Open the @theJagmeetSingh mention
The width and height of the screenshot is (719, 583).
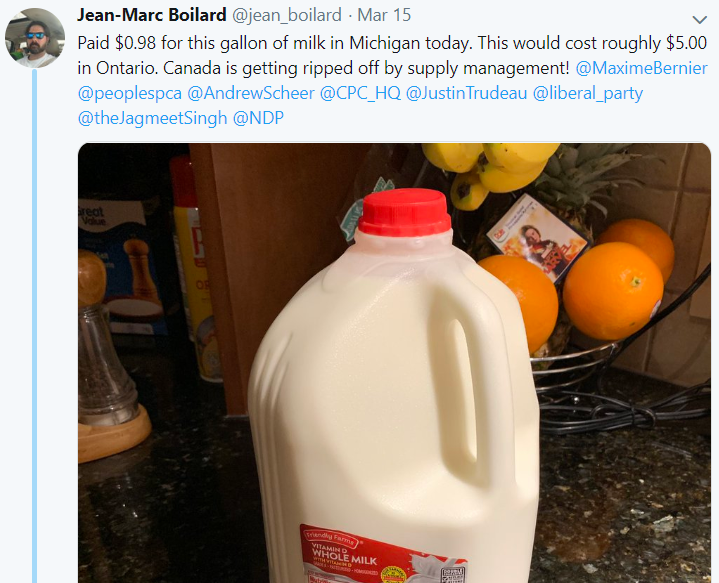pos(151,118)
